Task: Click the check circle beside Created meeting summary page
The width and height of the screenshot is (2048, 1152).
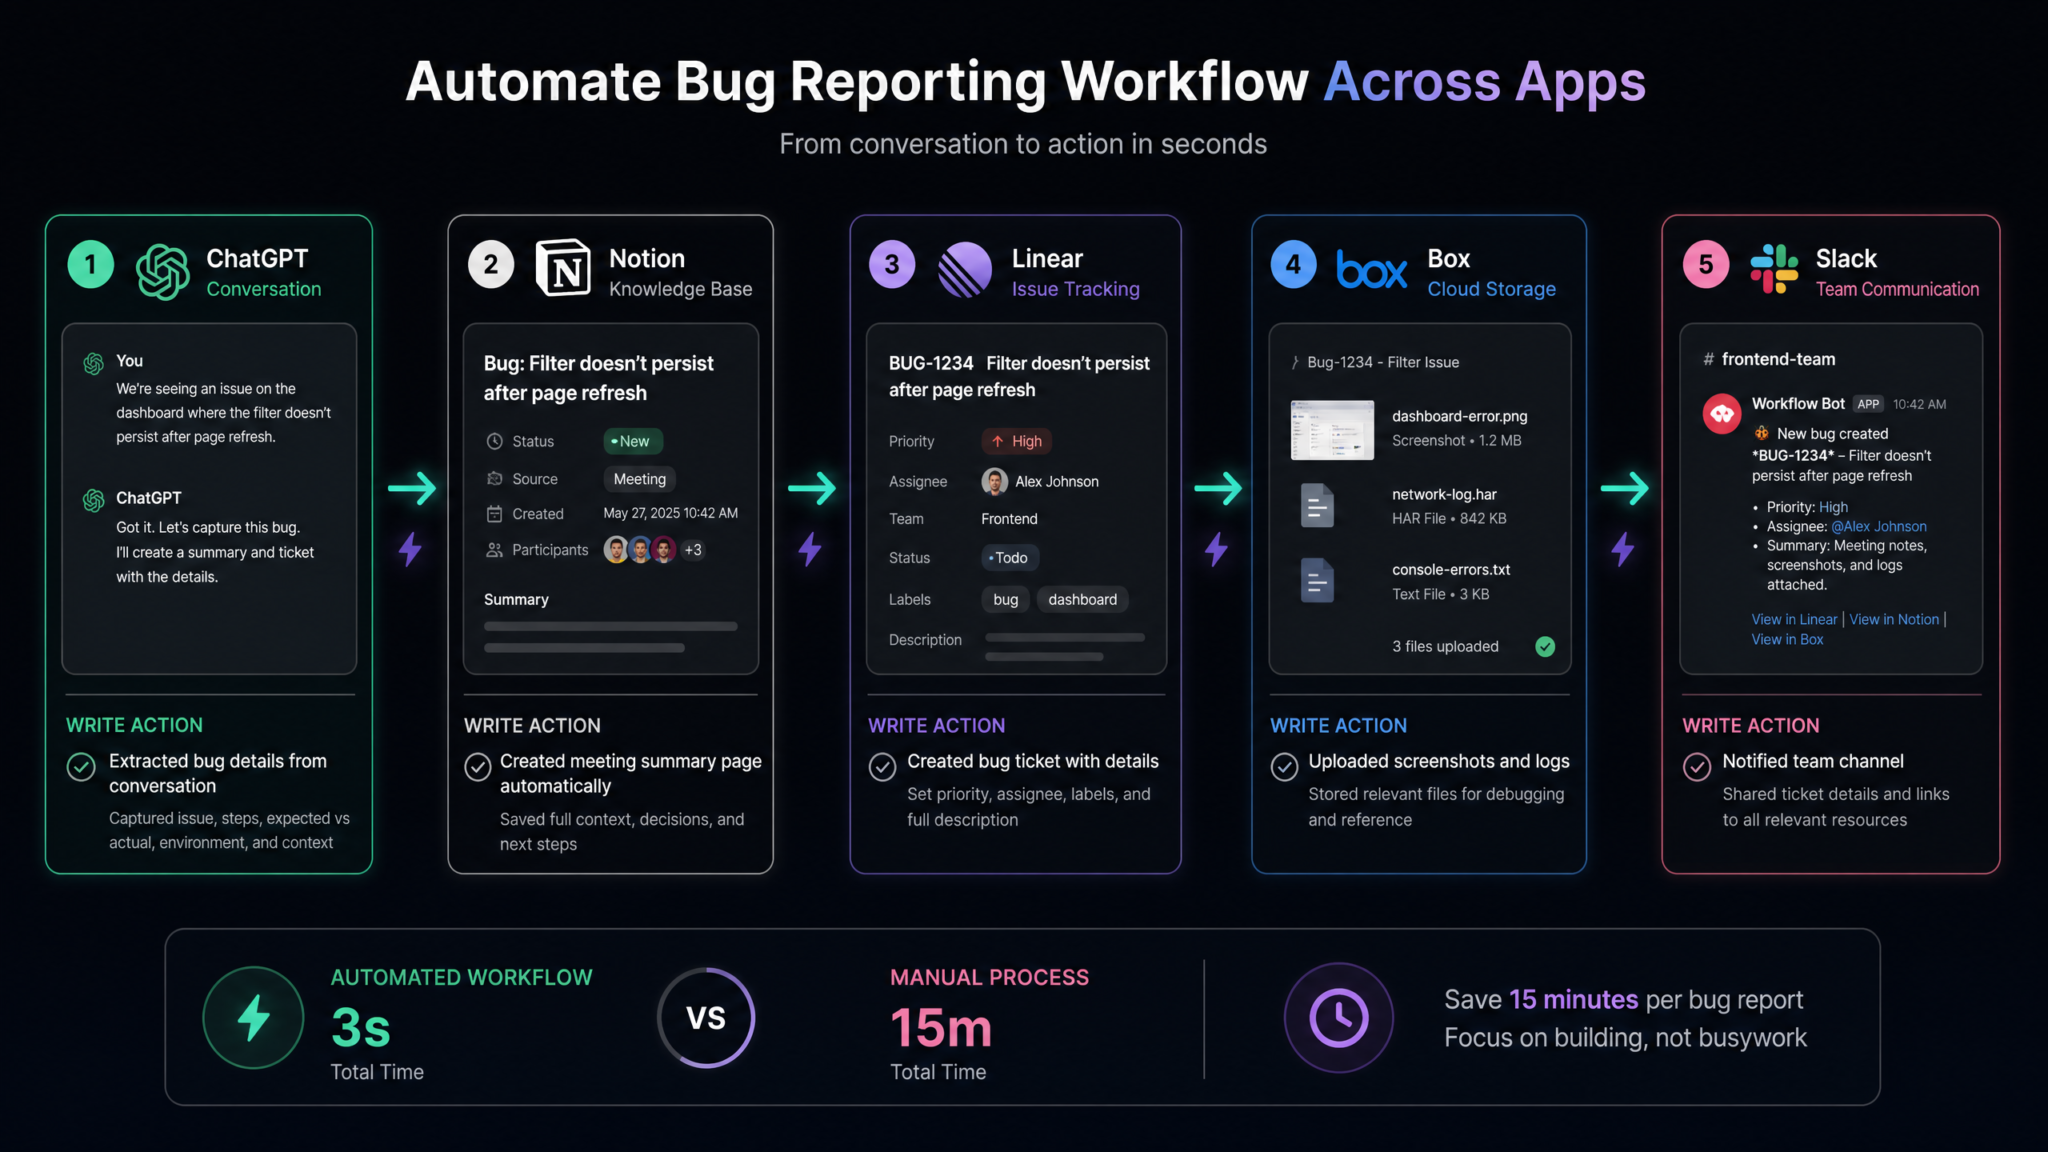Action: click(478, 767)
